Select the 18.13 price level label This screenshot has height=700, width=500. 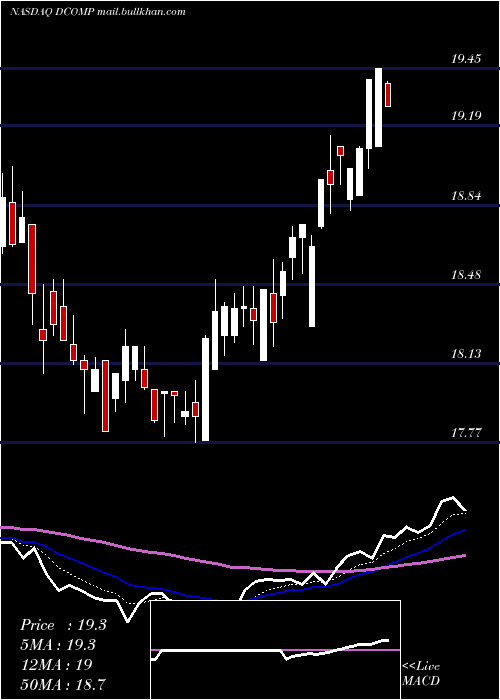(466, 354)
